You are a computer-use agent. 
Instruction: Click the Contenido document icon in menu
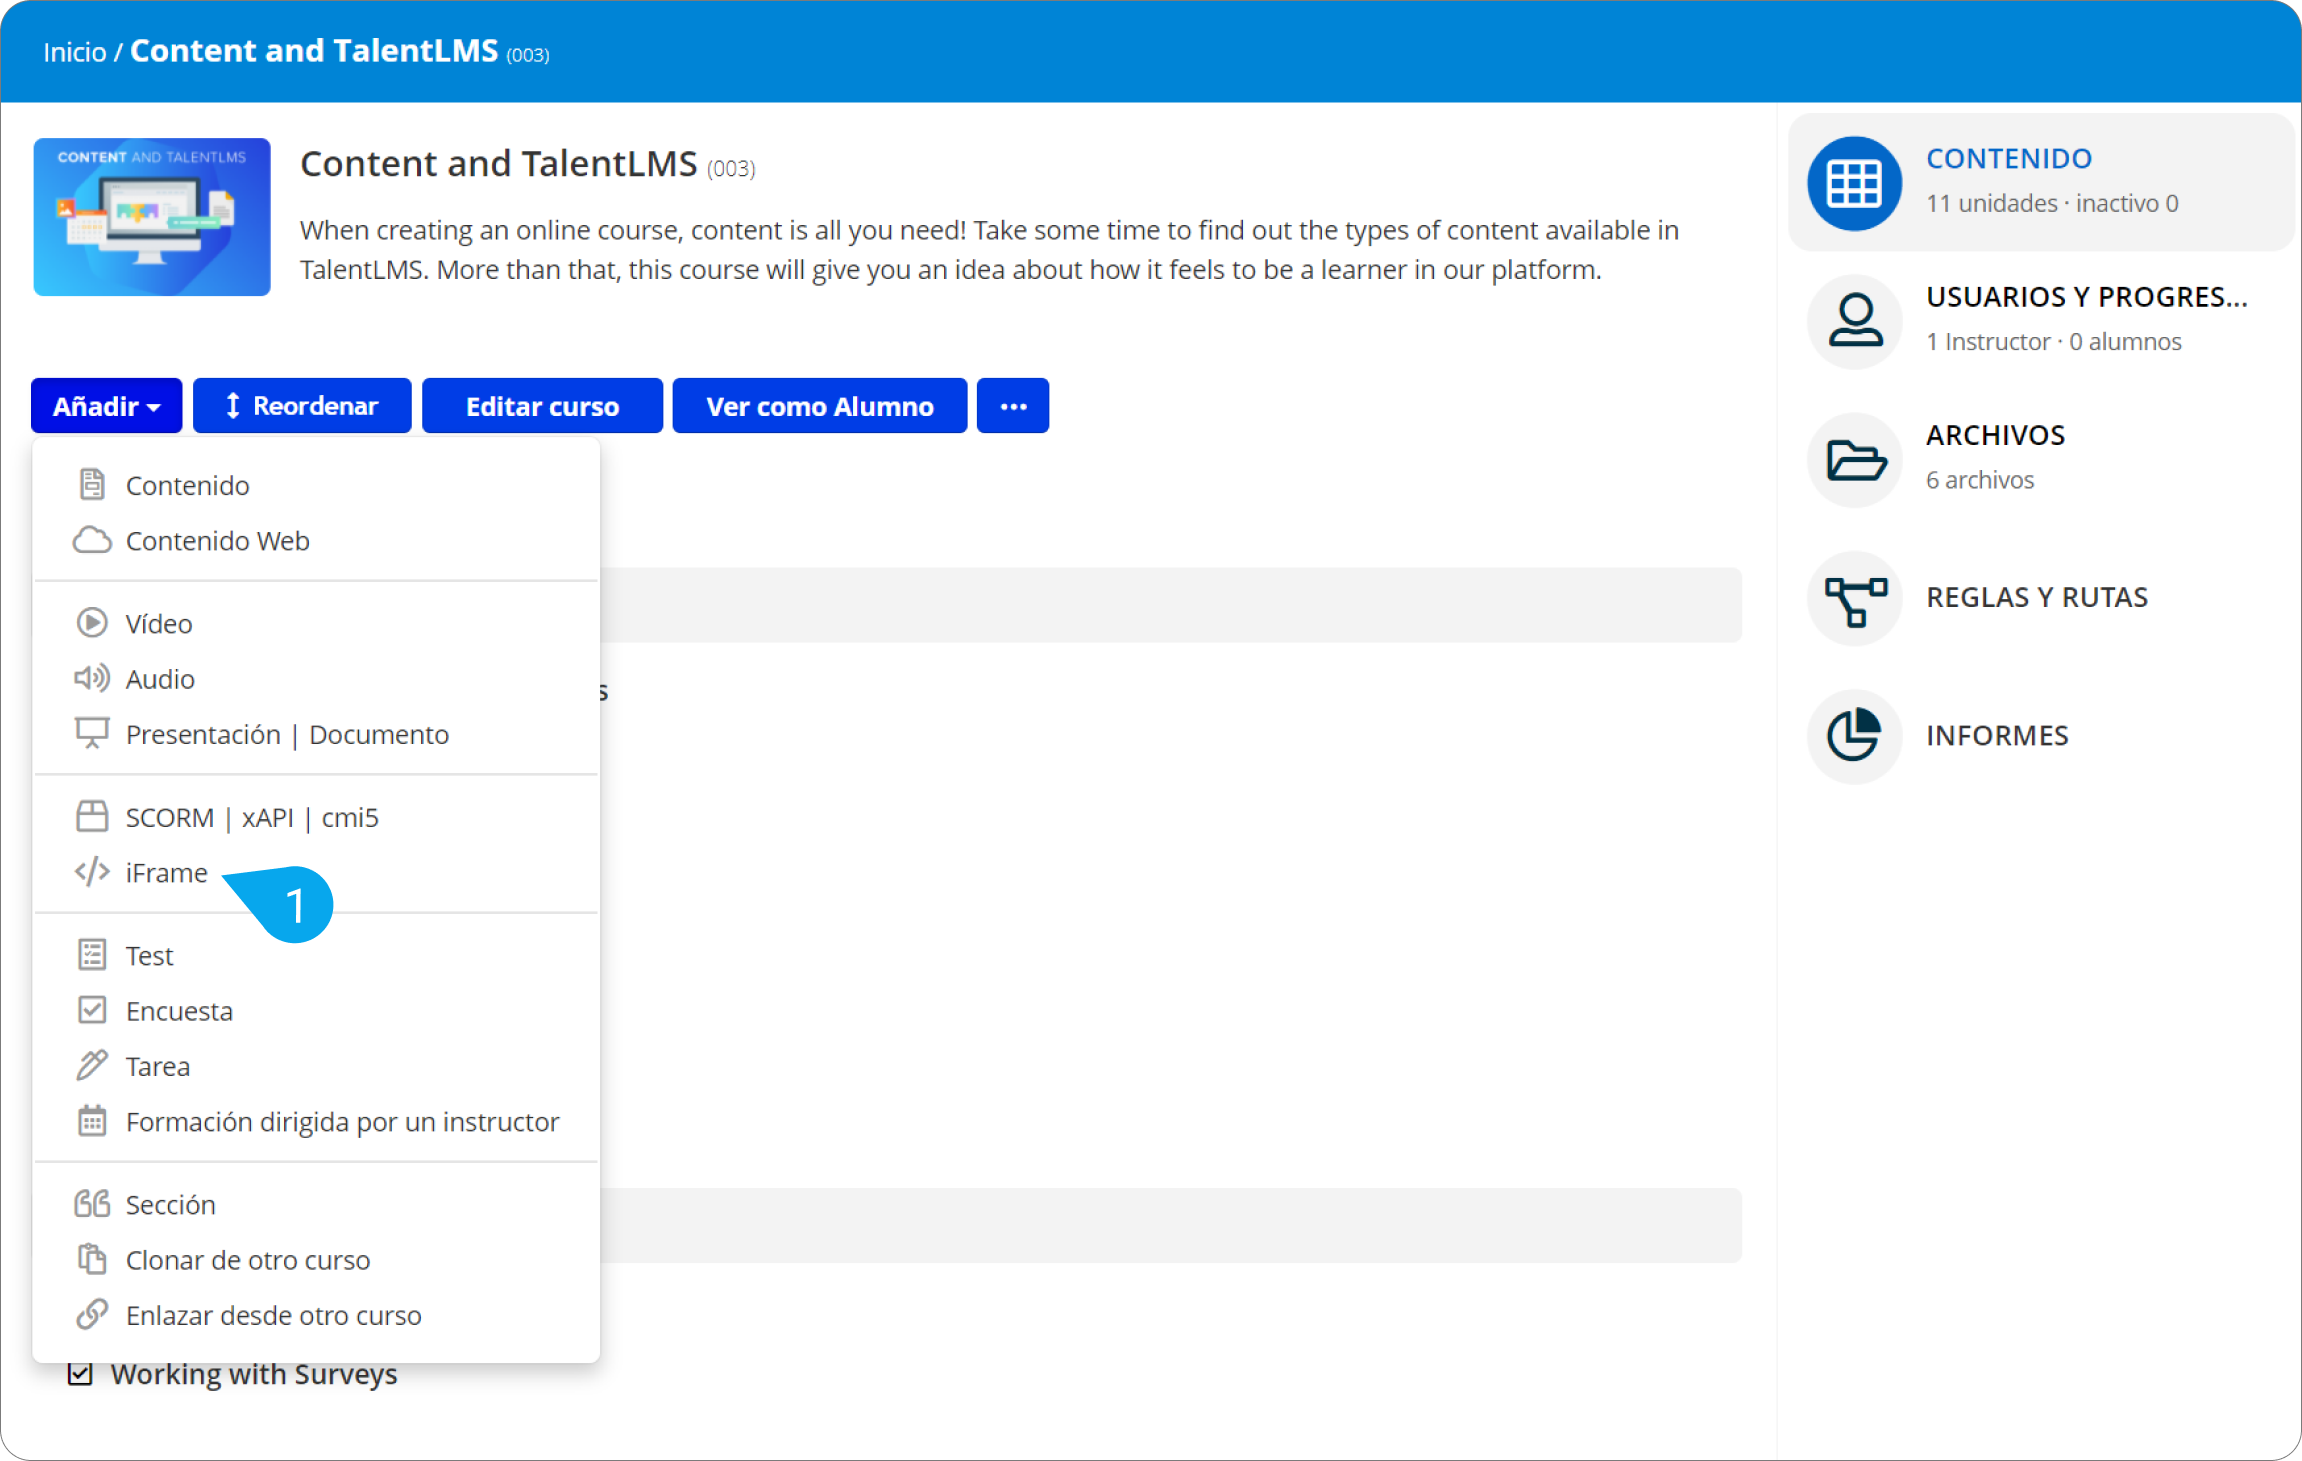coord(92,485)
